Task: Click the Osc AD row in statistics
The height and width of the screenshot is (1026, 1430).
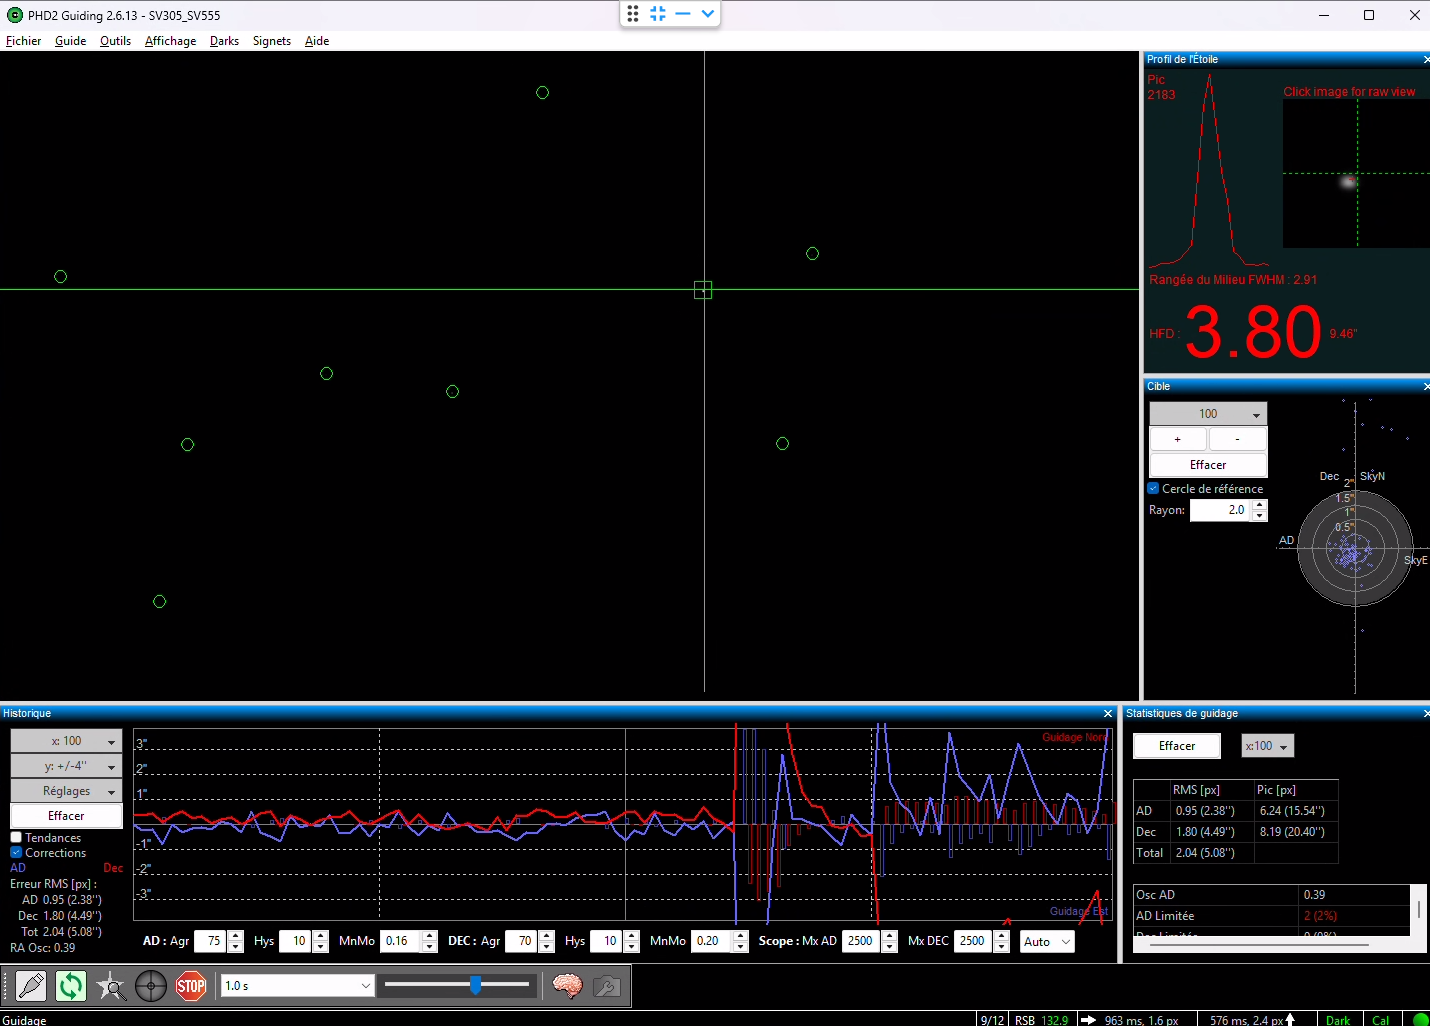Action: tap(1271, 895)
